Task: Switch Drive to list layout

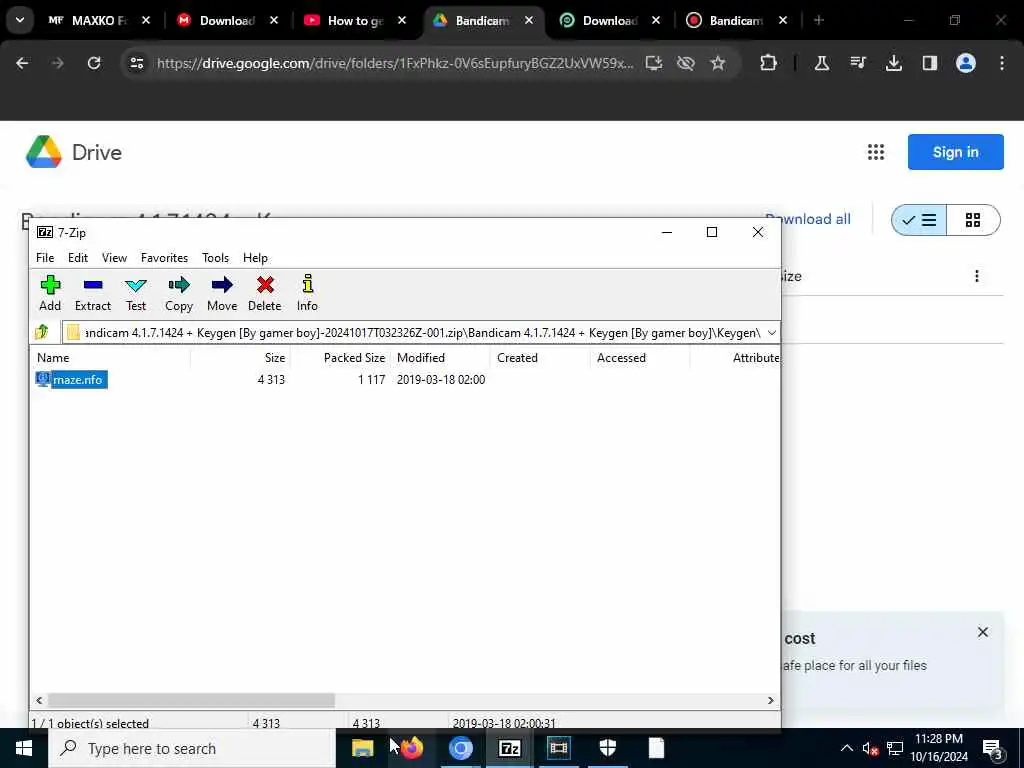Action: 919,220
